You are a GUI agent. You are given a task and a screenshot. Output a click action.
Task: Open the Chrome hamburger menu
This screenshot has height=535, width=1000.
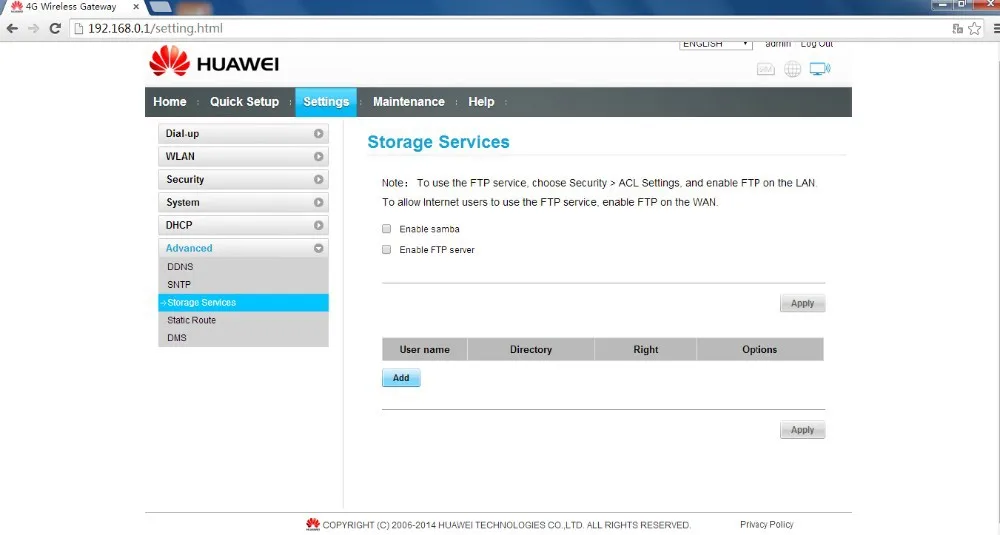(994, 28)
